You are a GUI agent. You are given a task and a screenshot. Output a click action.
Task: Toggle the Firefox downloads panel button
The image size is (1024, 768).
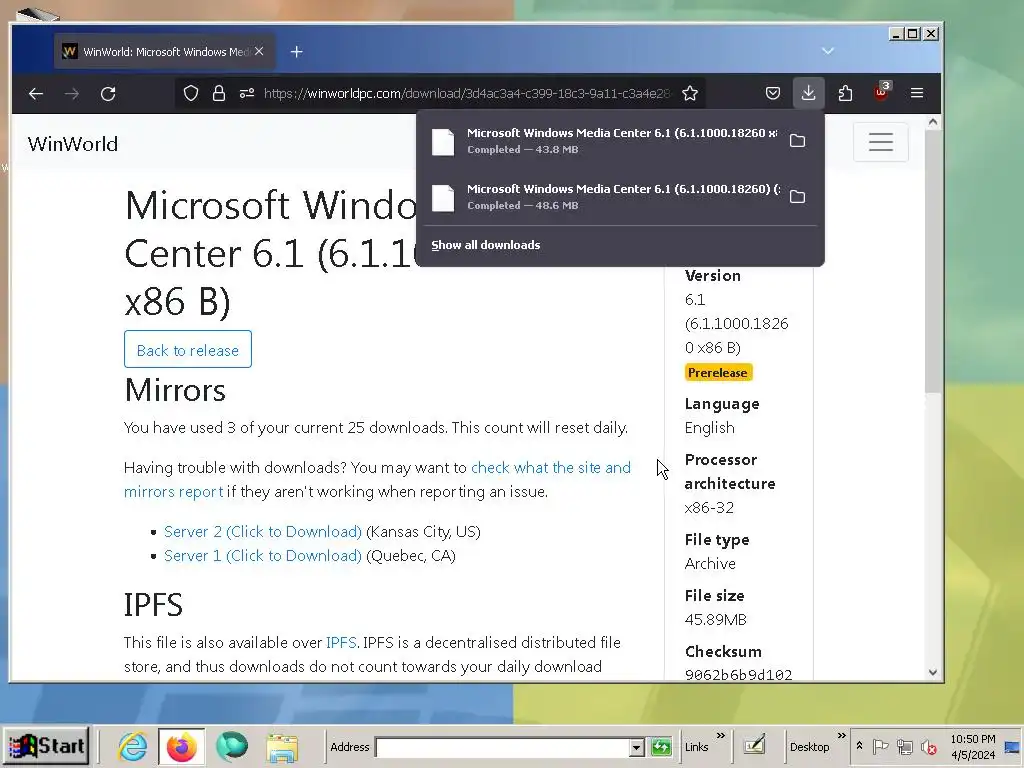click(808, 93)
